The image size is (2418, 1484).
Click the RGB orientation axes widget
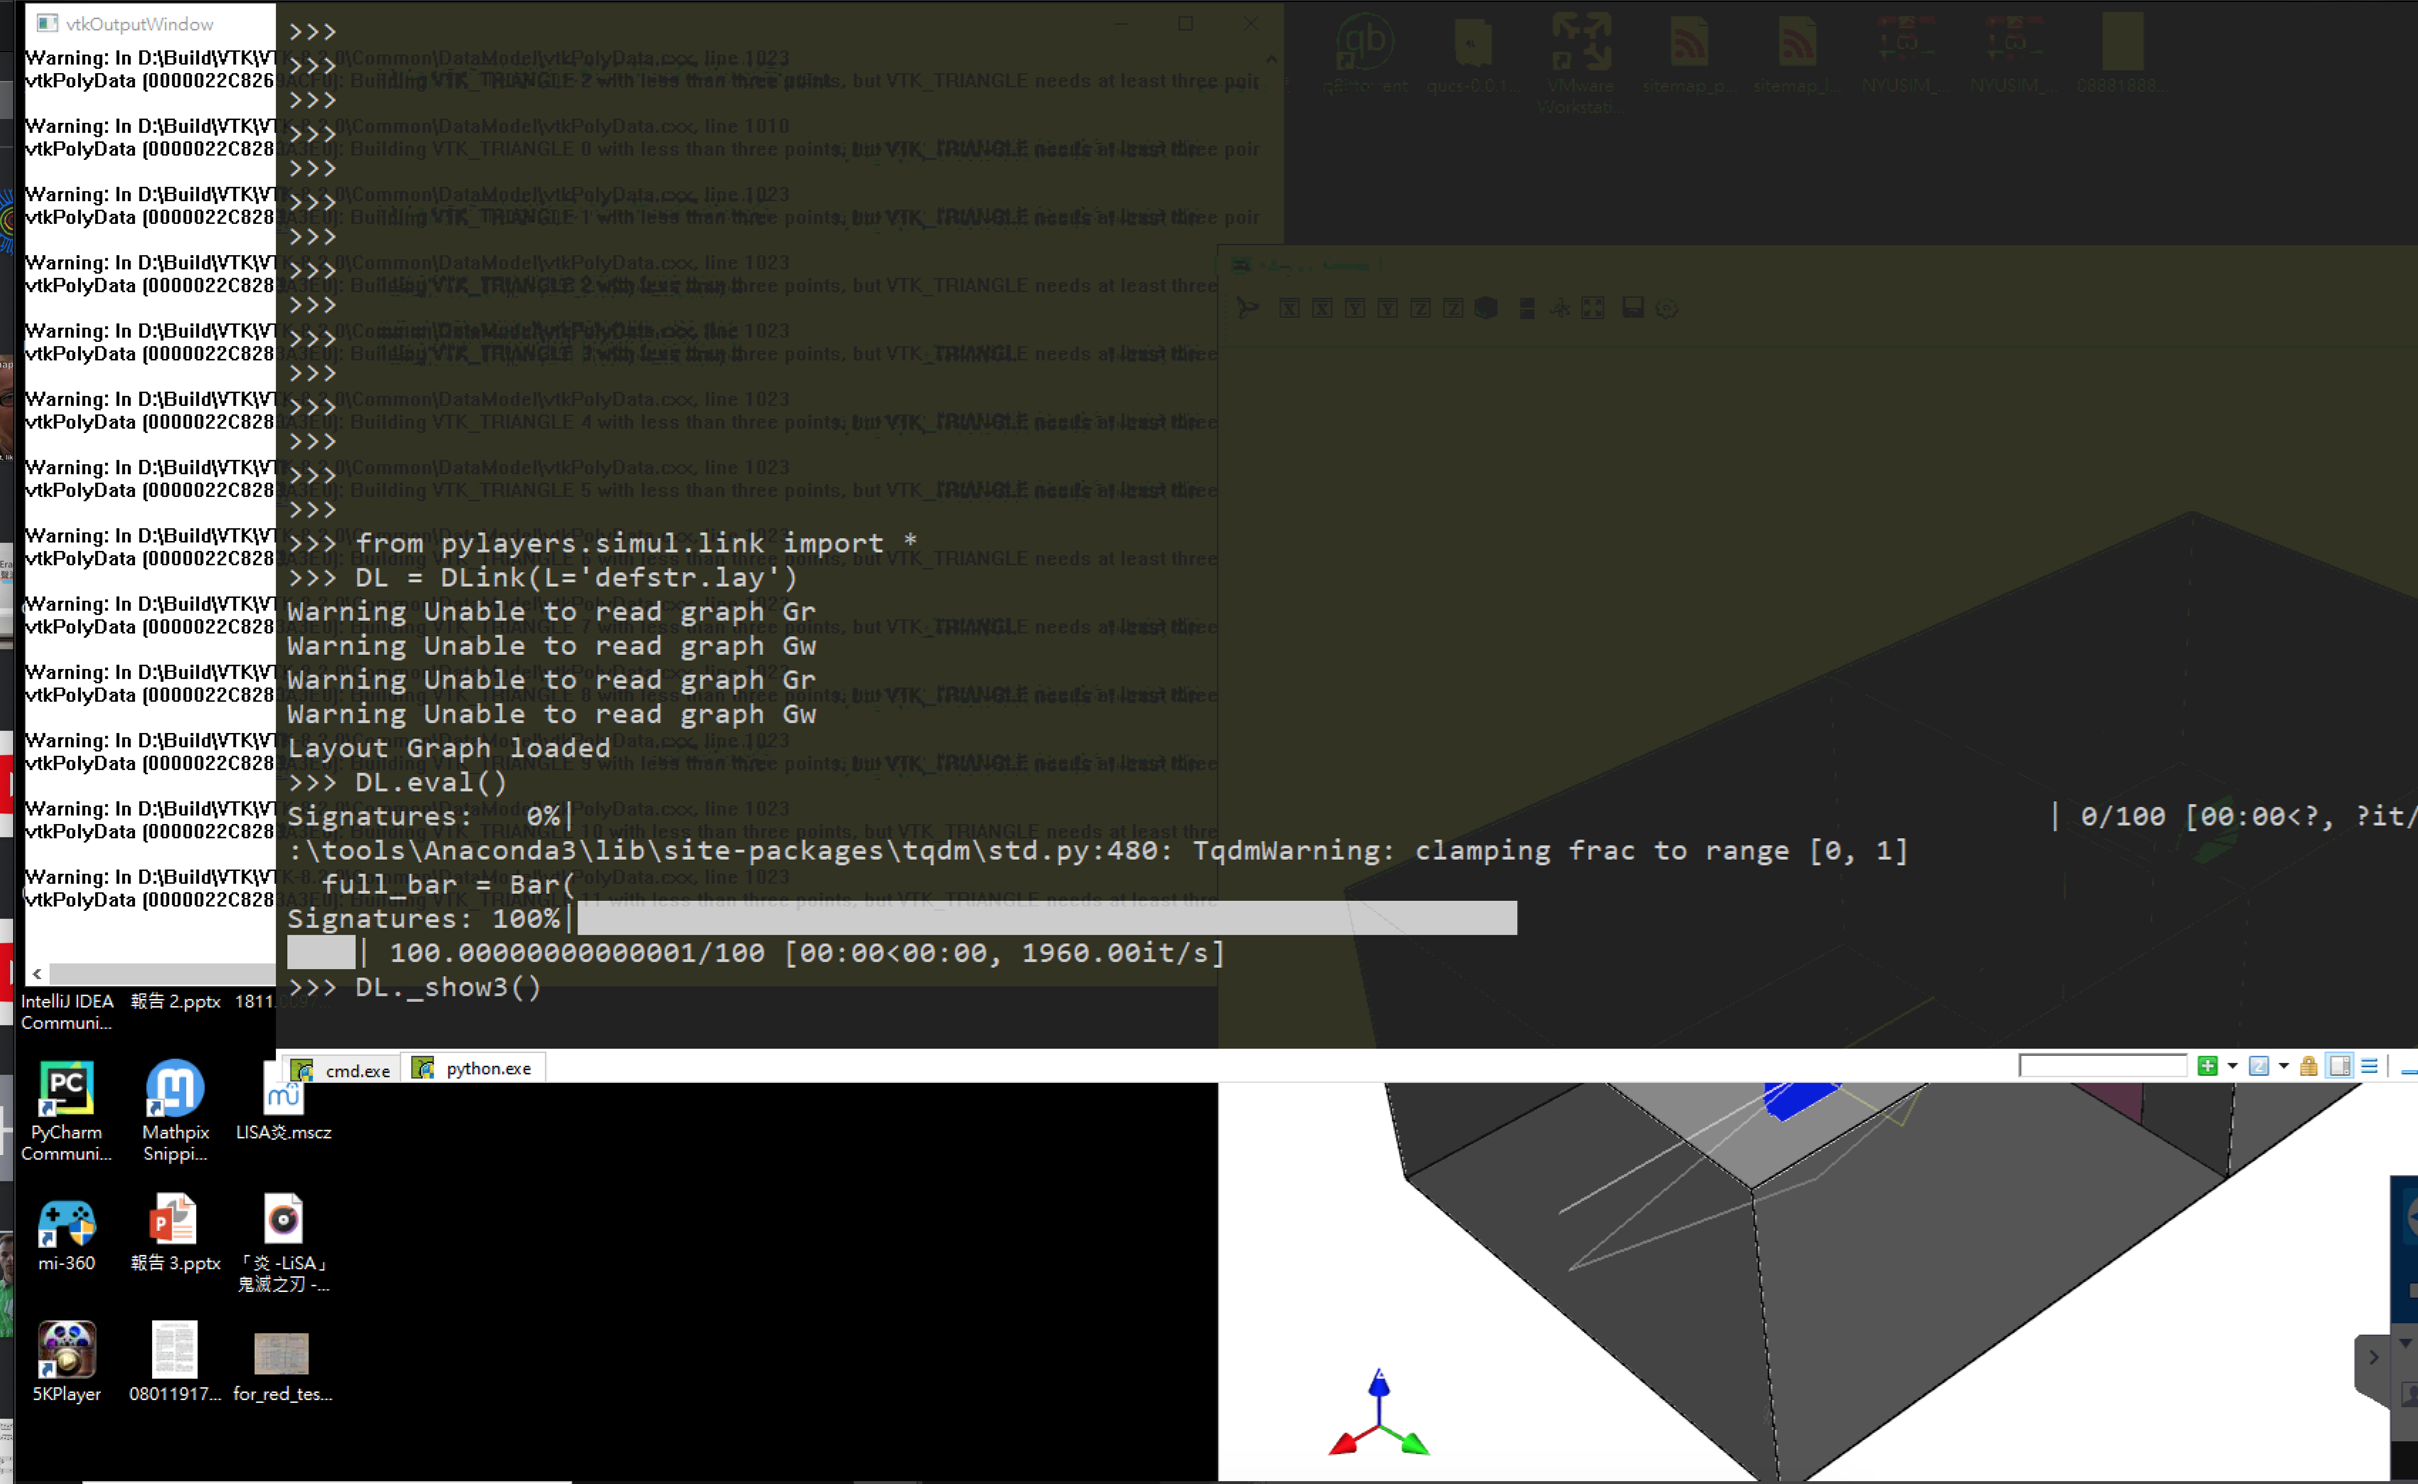click(x=1379, y=1412)
